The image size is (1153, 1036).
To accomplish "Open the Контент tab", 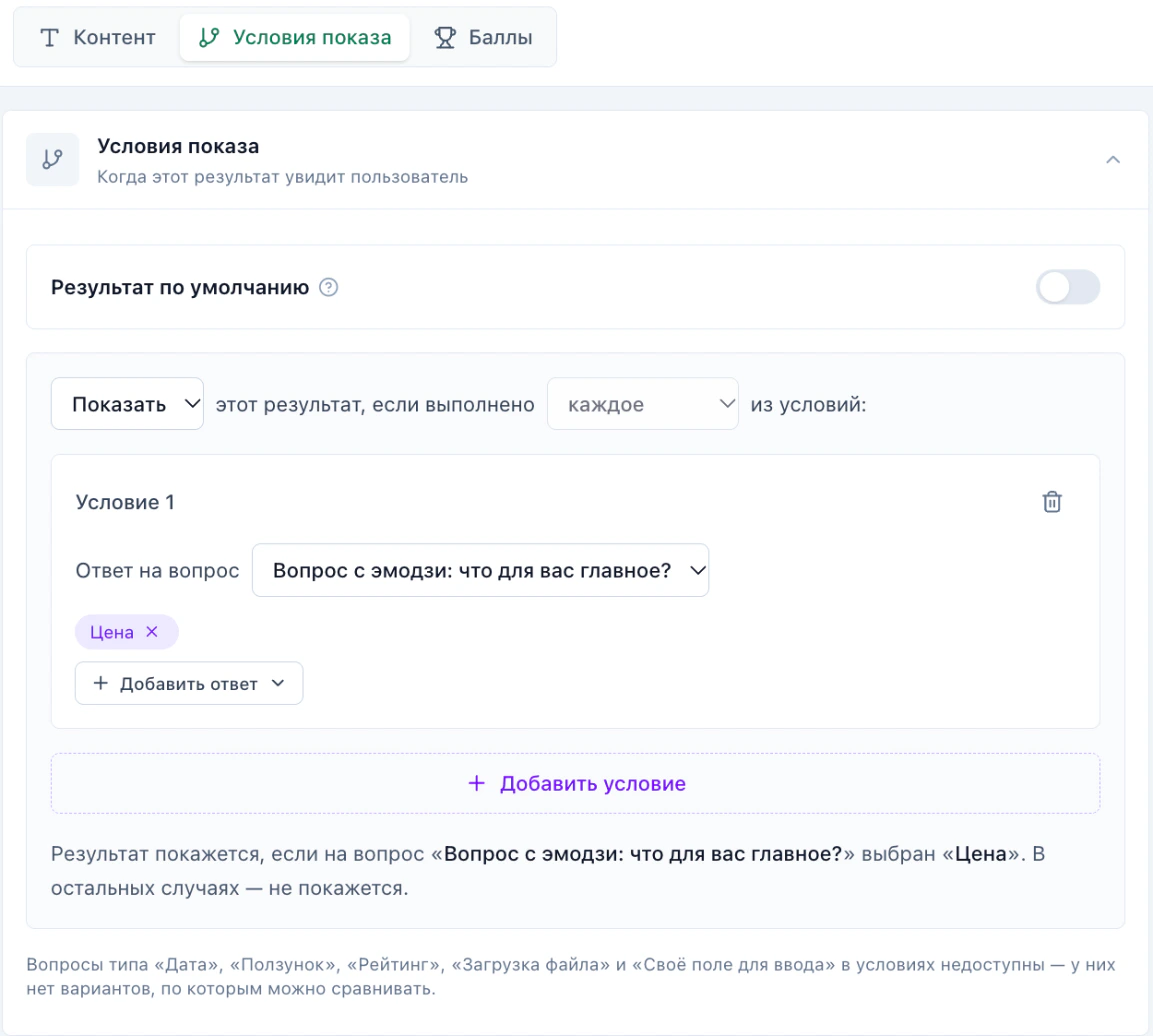I will click(x=97, y=37).
